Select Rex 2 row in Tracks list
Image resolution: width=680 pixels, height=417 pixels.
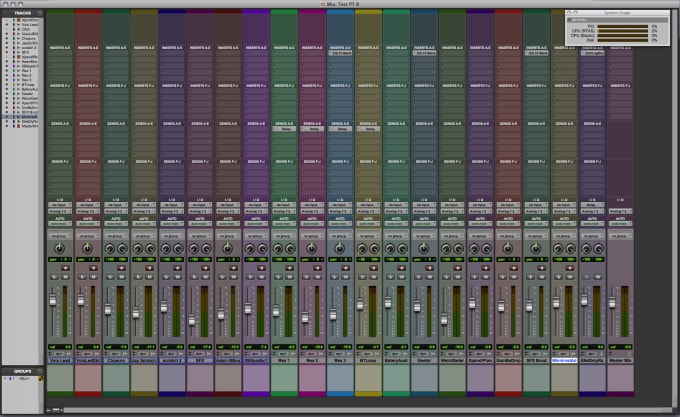click(x=27, y=75)
